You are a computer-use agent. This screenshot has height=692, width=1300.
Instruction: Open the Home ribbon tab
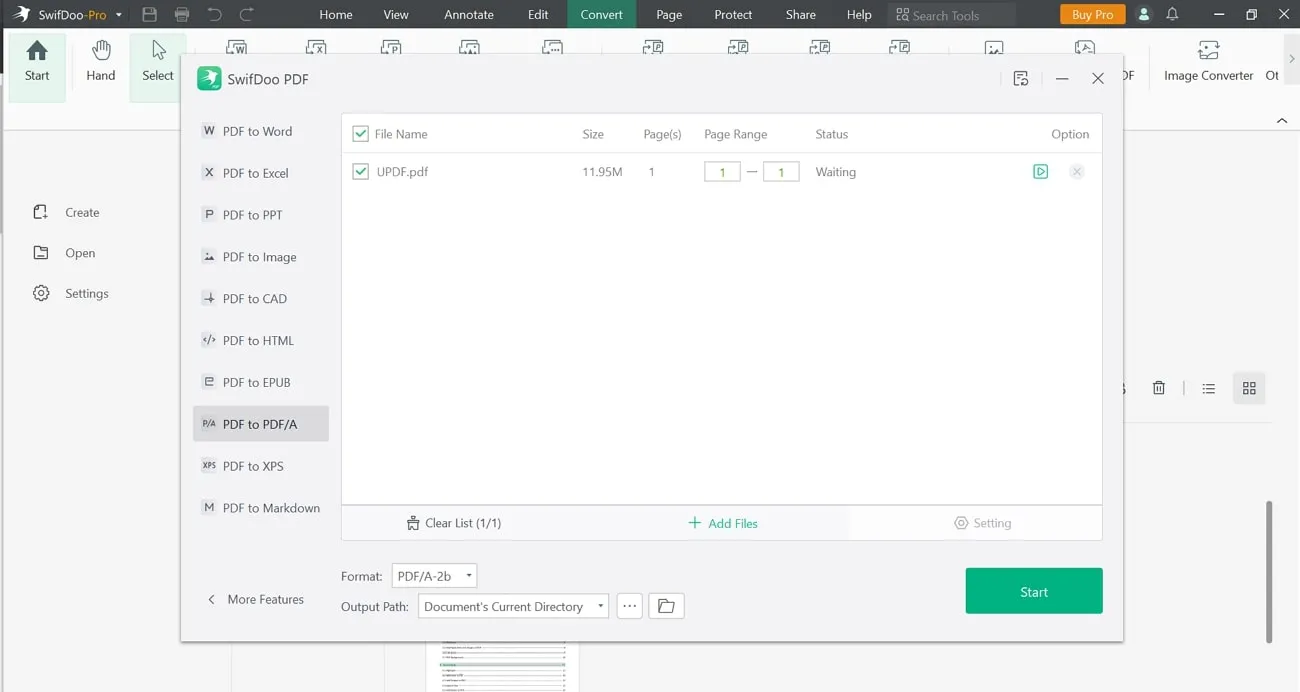pos(336,15)
